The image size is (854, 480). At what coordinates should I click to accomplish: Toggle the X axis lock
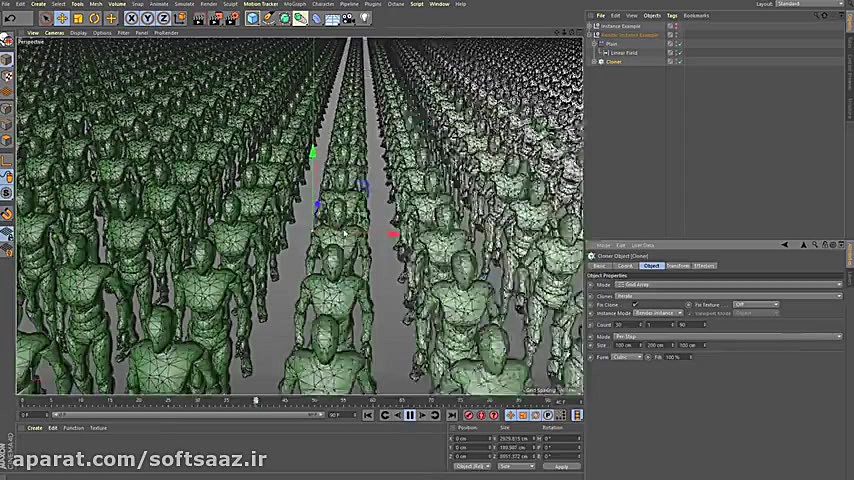point(132,18)
